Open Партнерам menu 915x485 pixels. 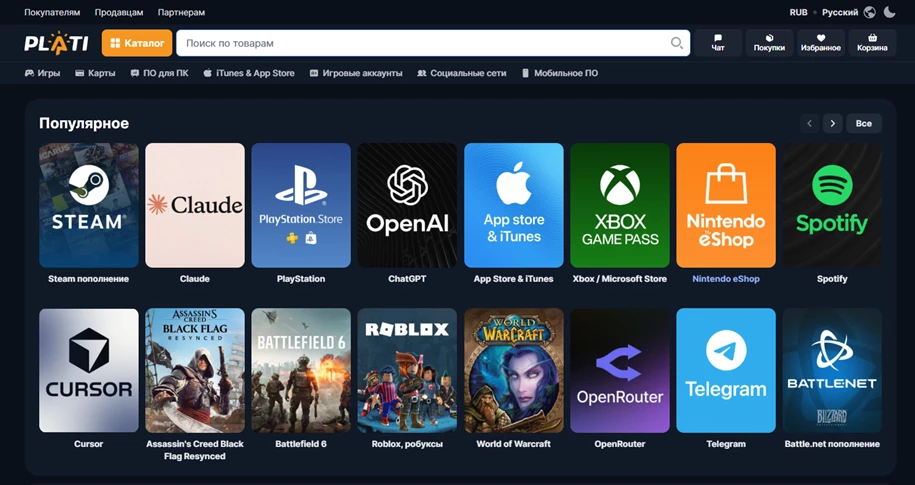point(181,12)
